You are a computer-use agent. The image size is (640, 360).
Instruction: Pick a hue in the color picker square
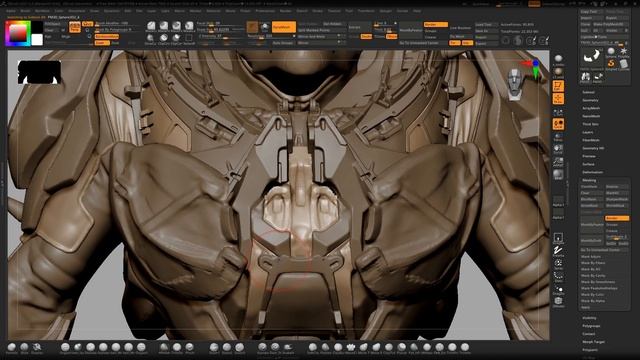[x=18, y=33]
